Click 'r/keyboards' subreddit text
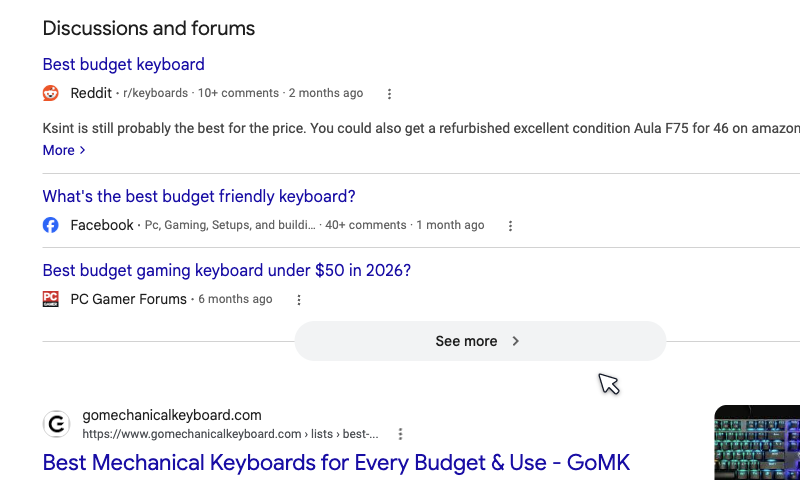This screenshot has width=800, height=480. point(156,93)
